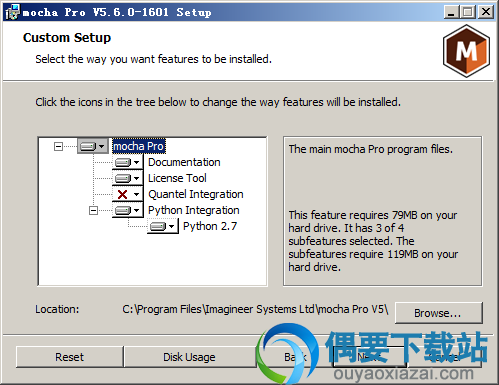Click the install location path text

point(255,309)
